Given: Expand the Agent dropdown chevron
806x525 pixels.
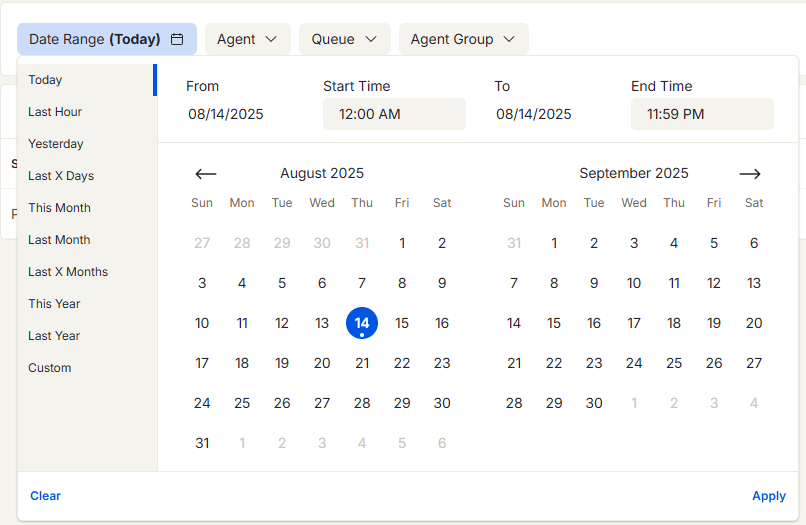Looking at the screenshot, I should click(x=271, y=39).
